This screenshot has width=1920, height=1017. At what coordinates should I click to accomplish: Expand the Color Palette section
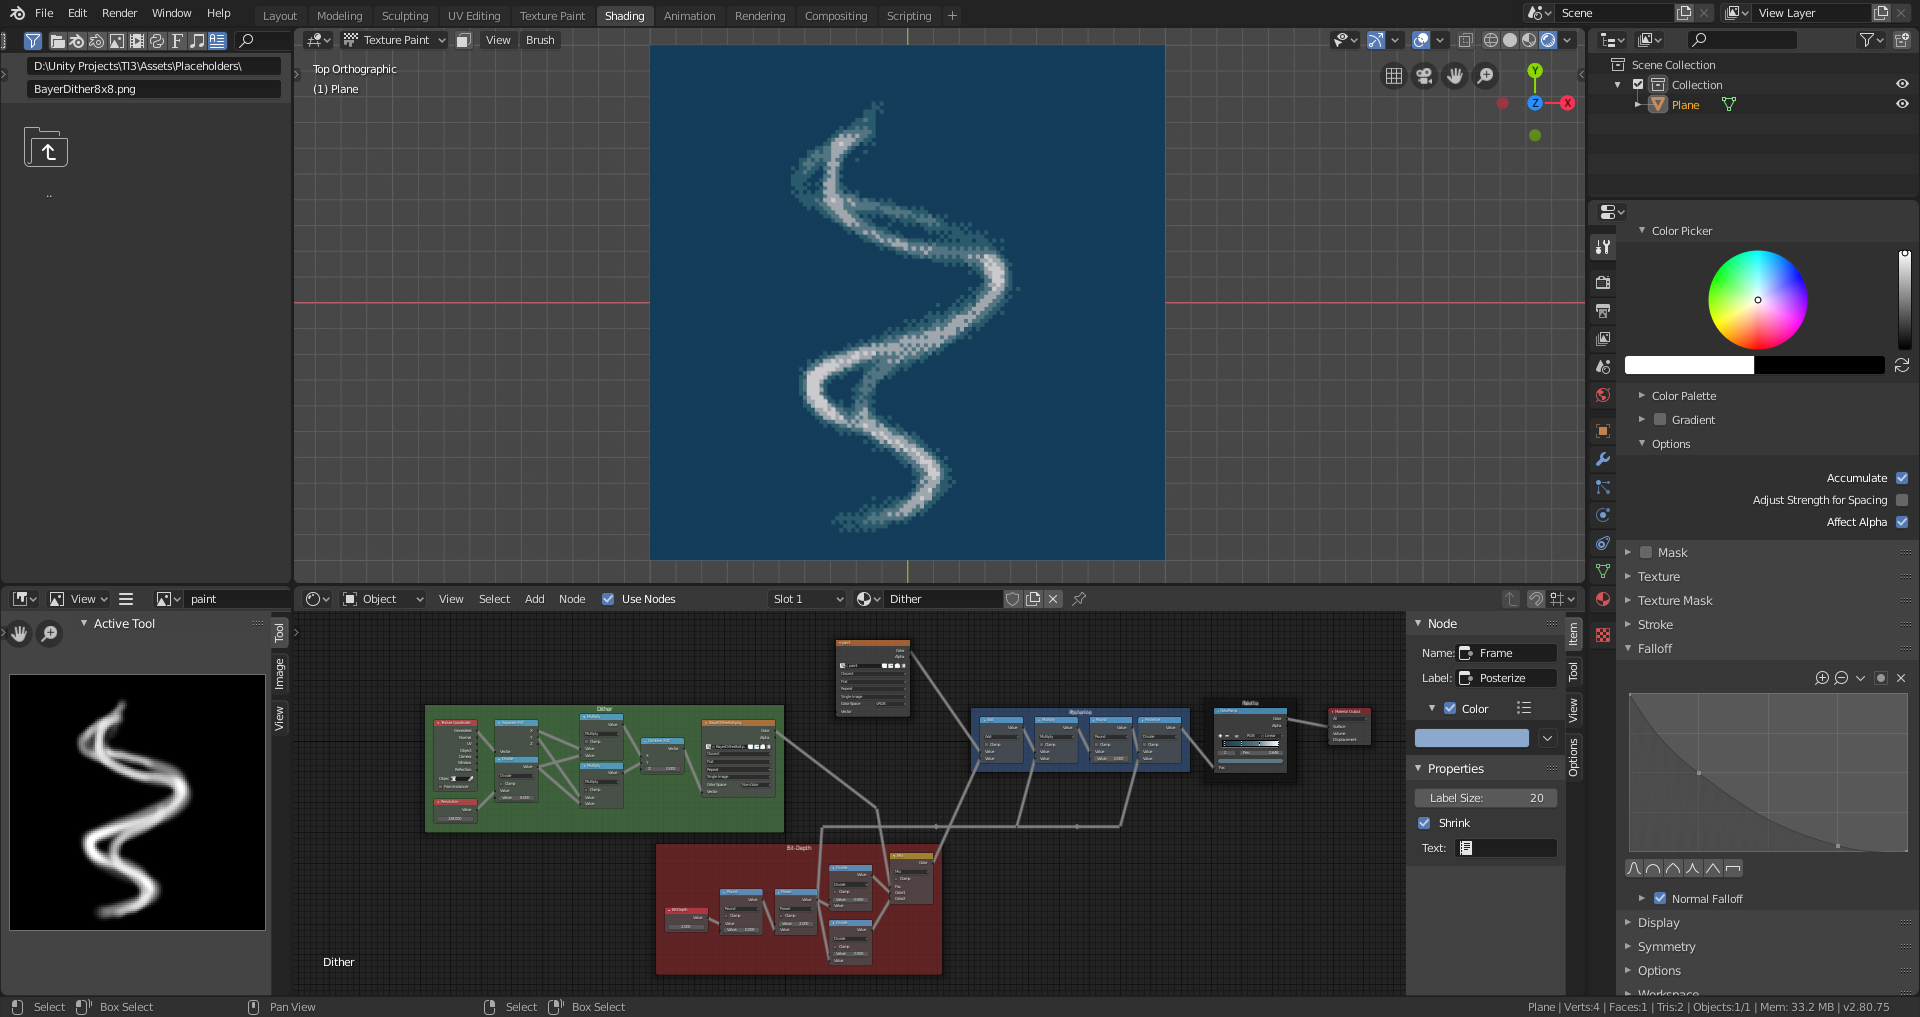[x=1683, y=396]
